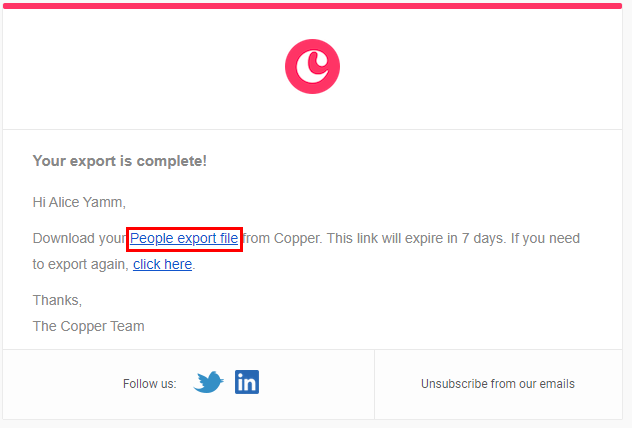Open the Twitter follow icon
This screenshot has height=428, width=632.
click(208, 382)
